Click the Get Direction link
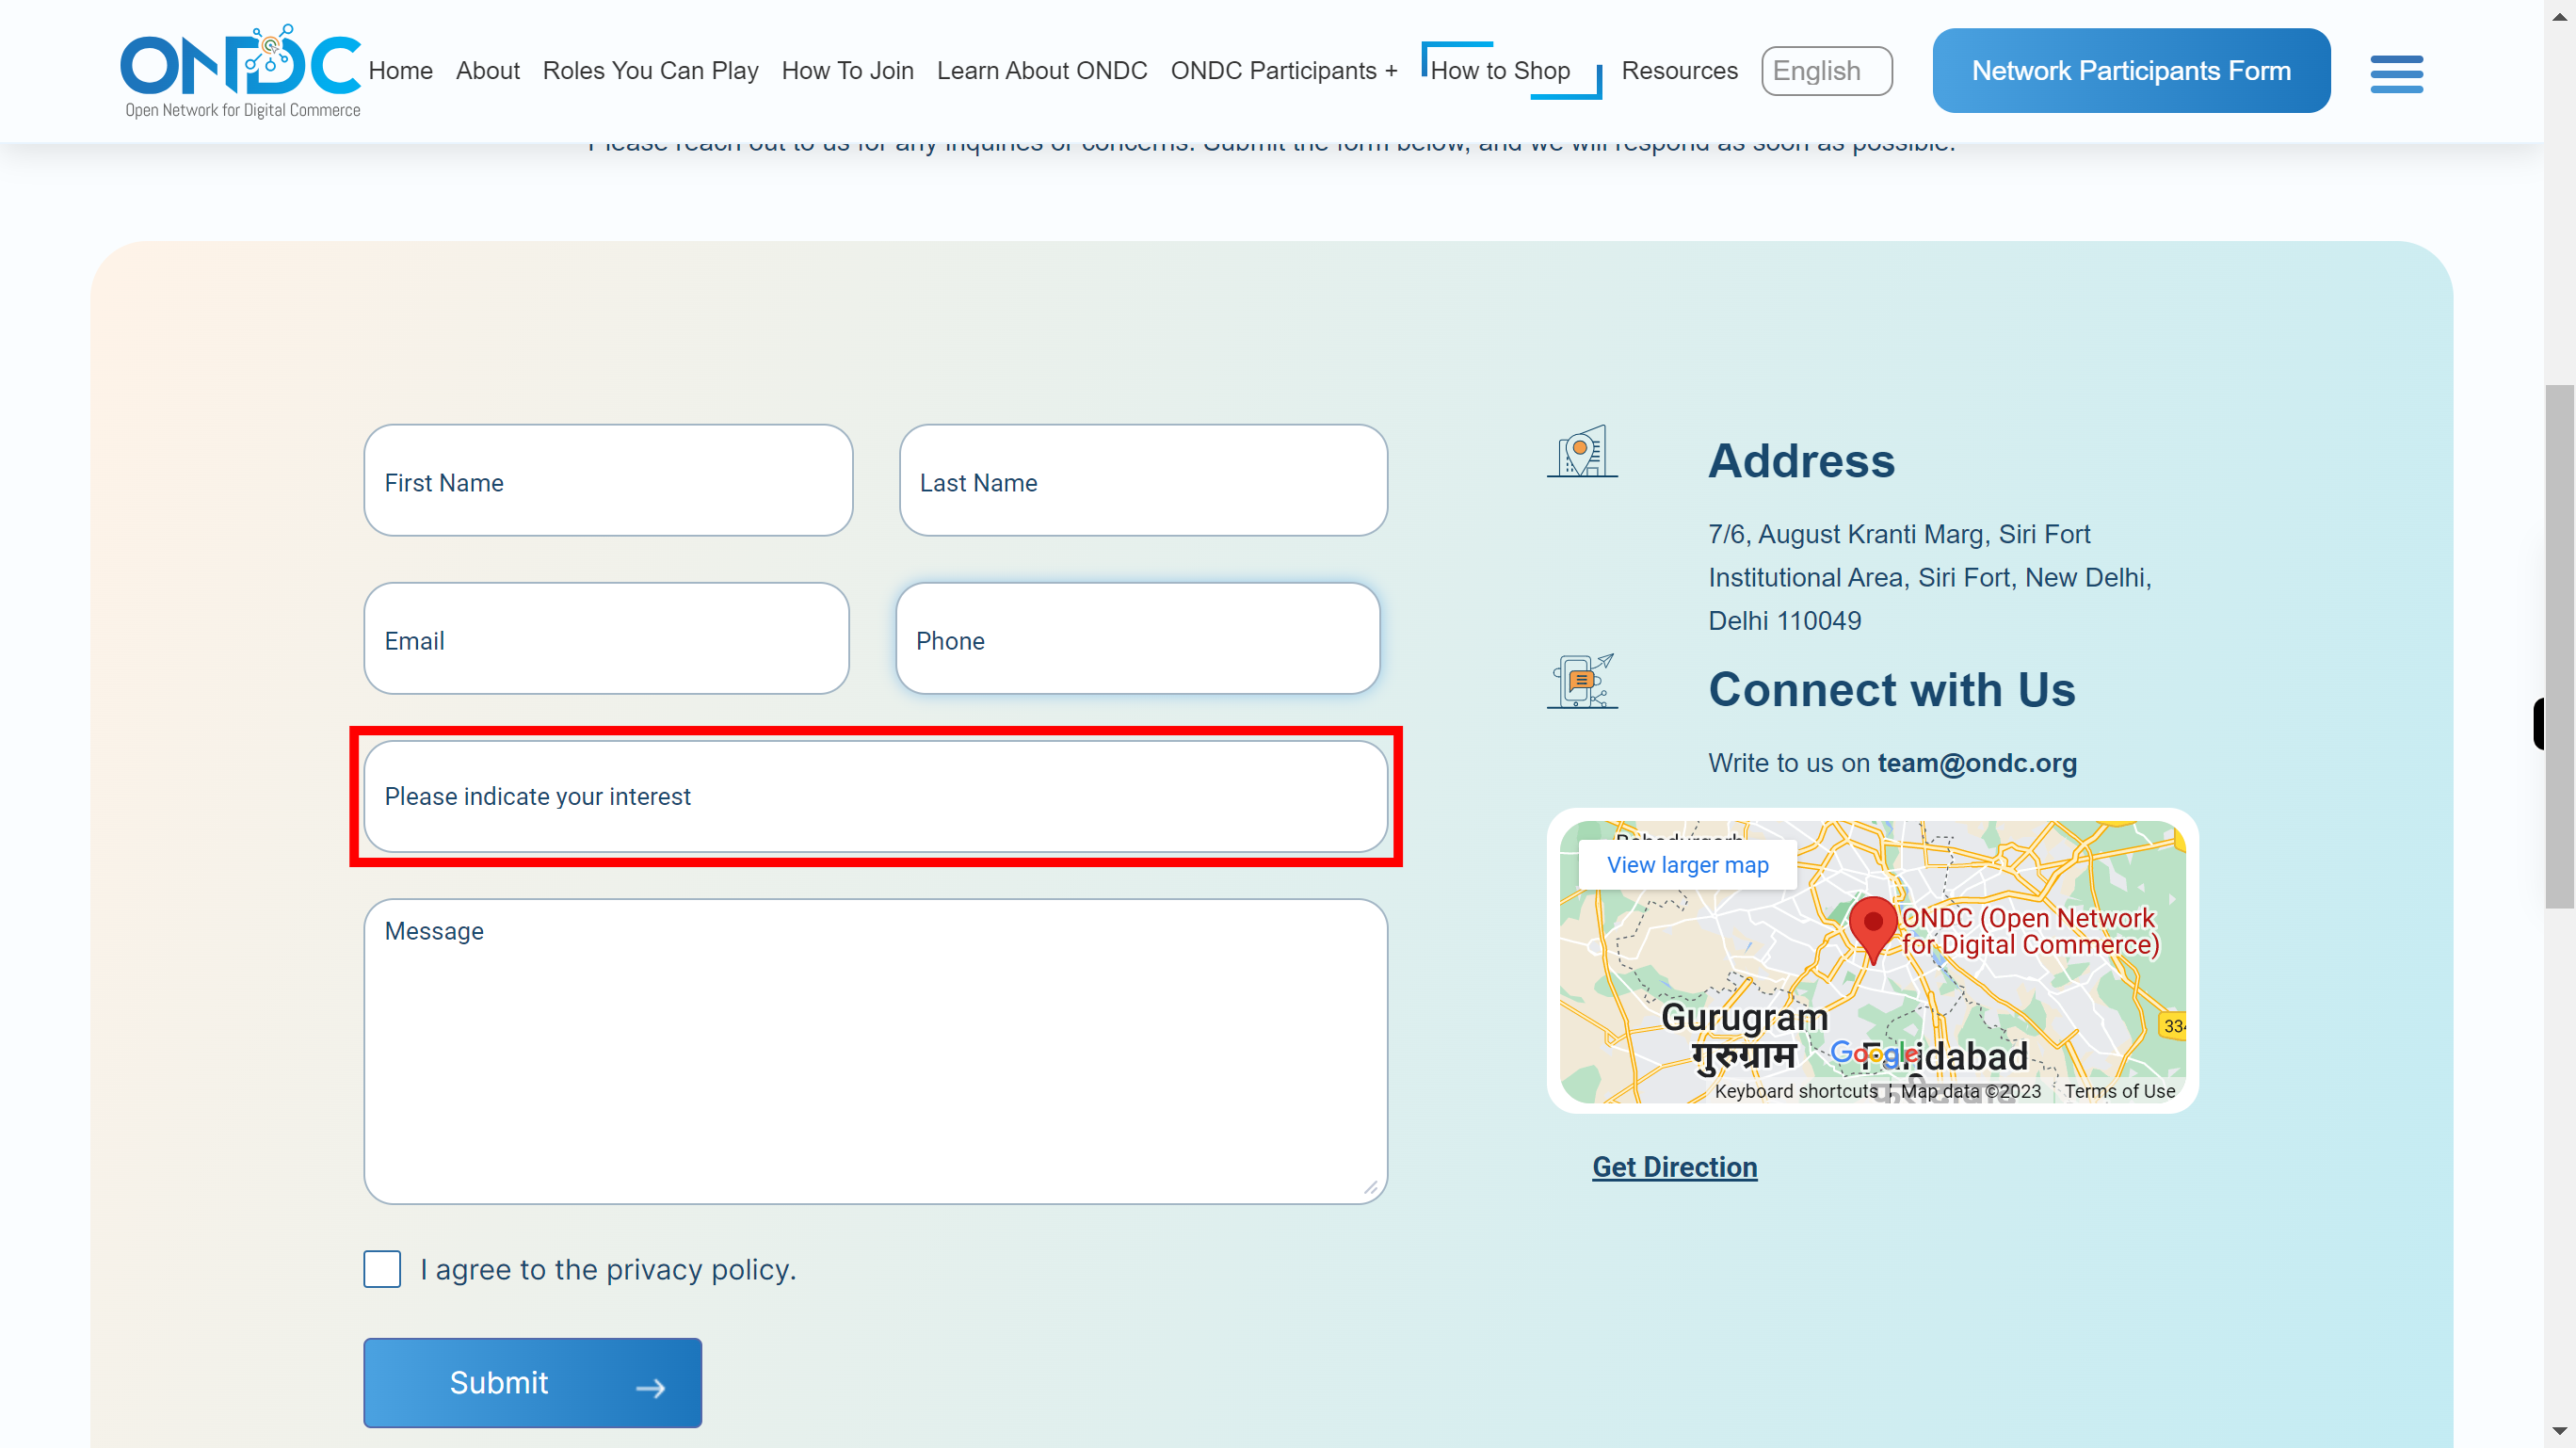 [1676, 1166]
